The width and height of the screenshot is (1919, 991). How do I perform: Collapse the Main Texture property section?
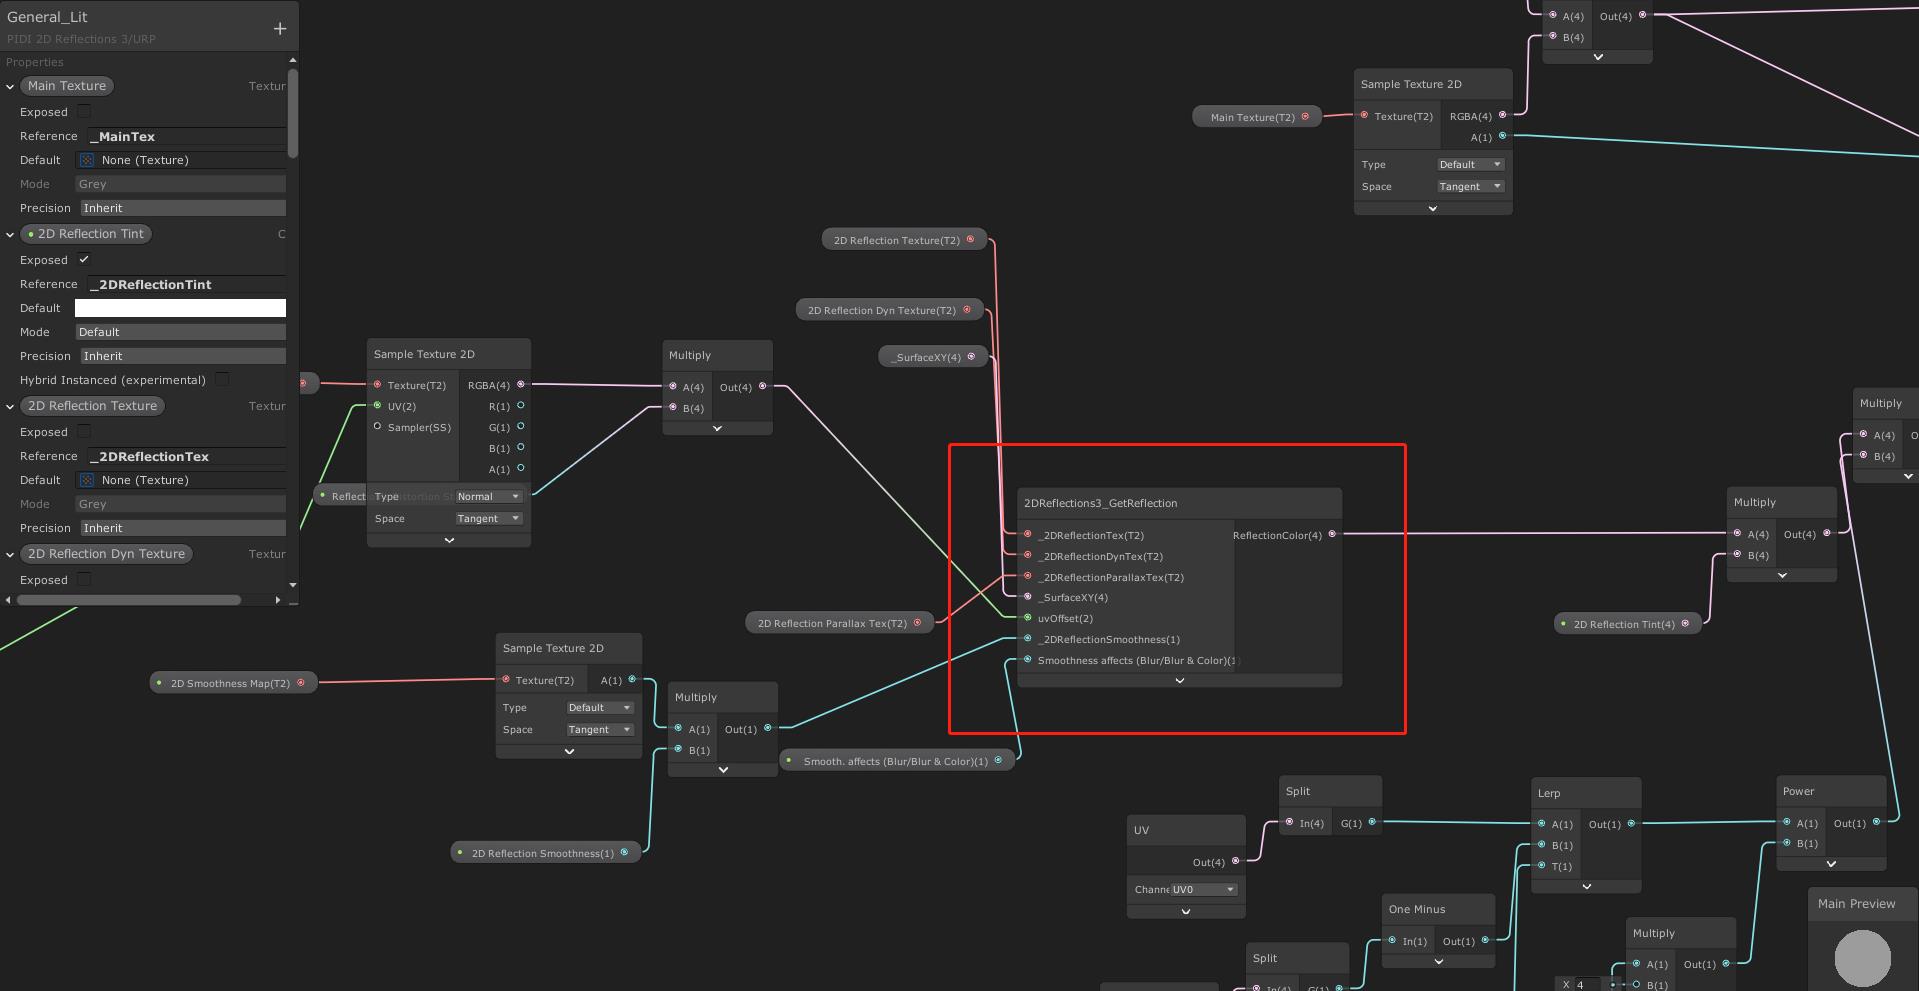click(10, 87)
